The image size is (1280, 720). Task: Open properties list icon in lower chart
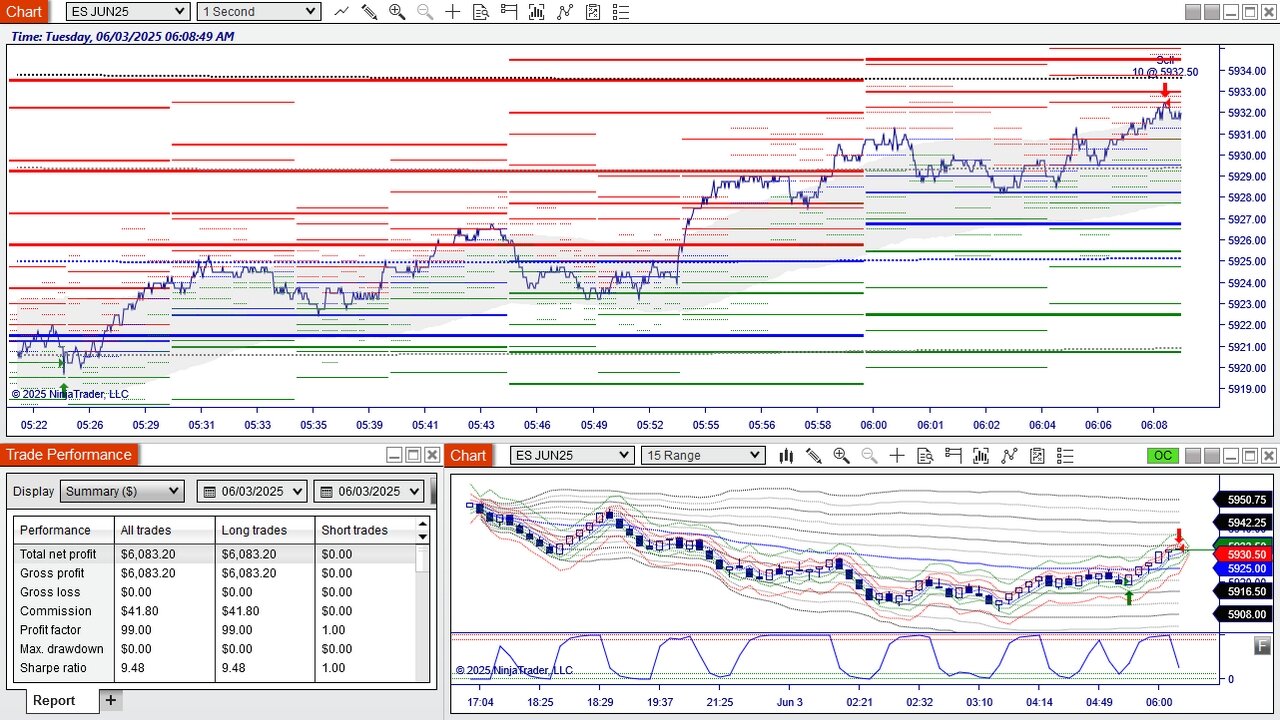(x=1065, y=456)
